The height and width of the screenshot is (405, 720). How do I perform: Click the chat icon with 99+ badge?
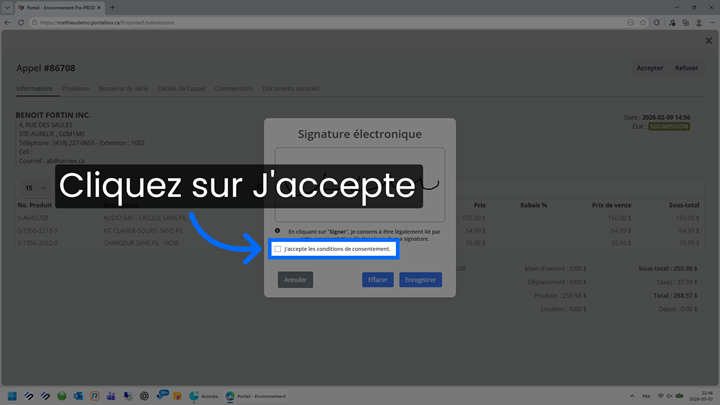click(162, 395)
